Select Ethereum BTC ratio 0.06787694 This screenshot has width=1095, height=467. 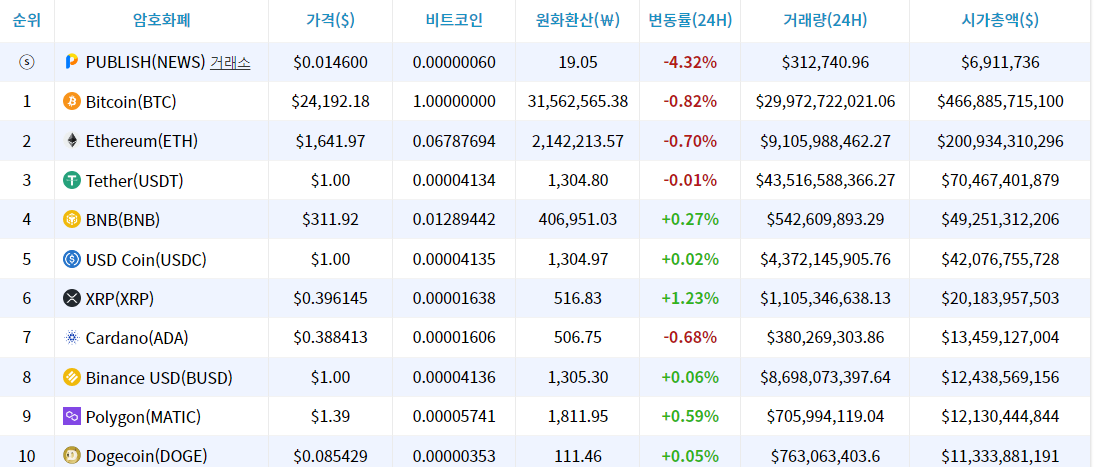[x=454, y=141]
